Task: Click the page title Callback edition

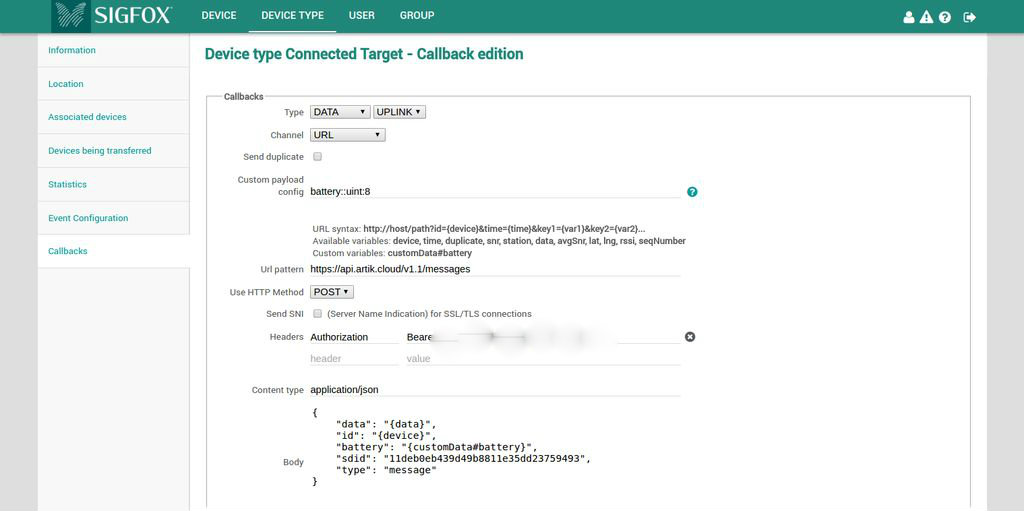Action: (x=364, y=54)
